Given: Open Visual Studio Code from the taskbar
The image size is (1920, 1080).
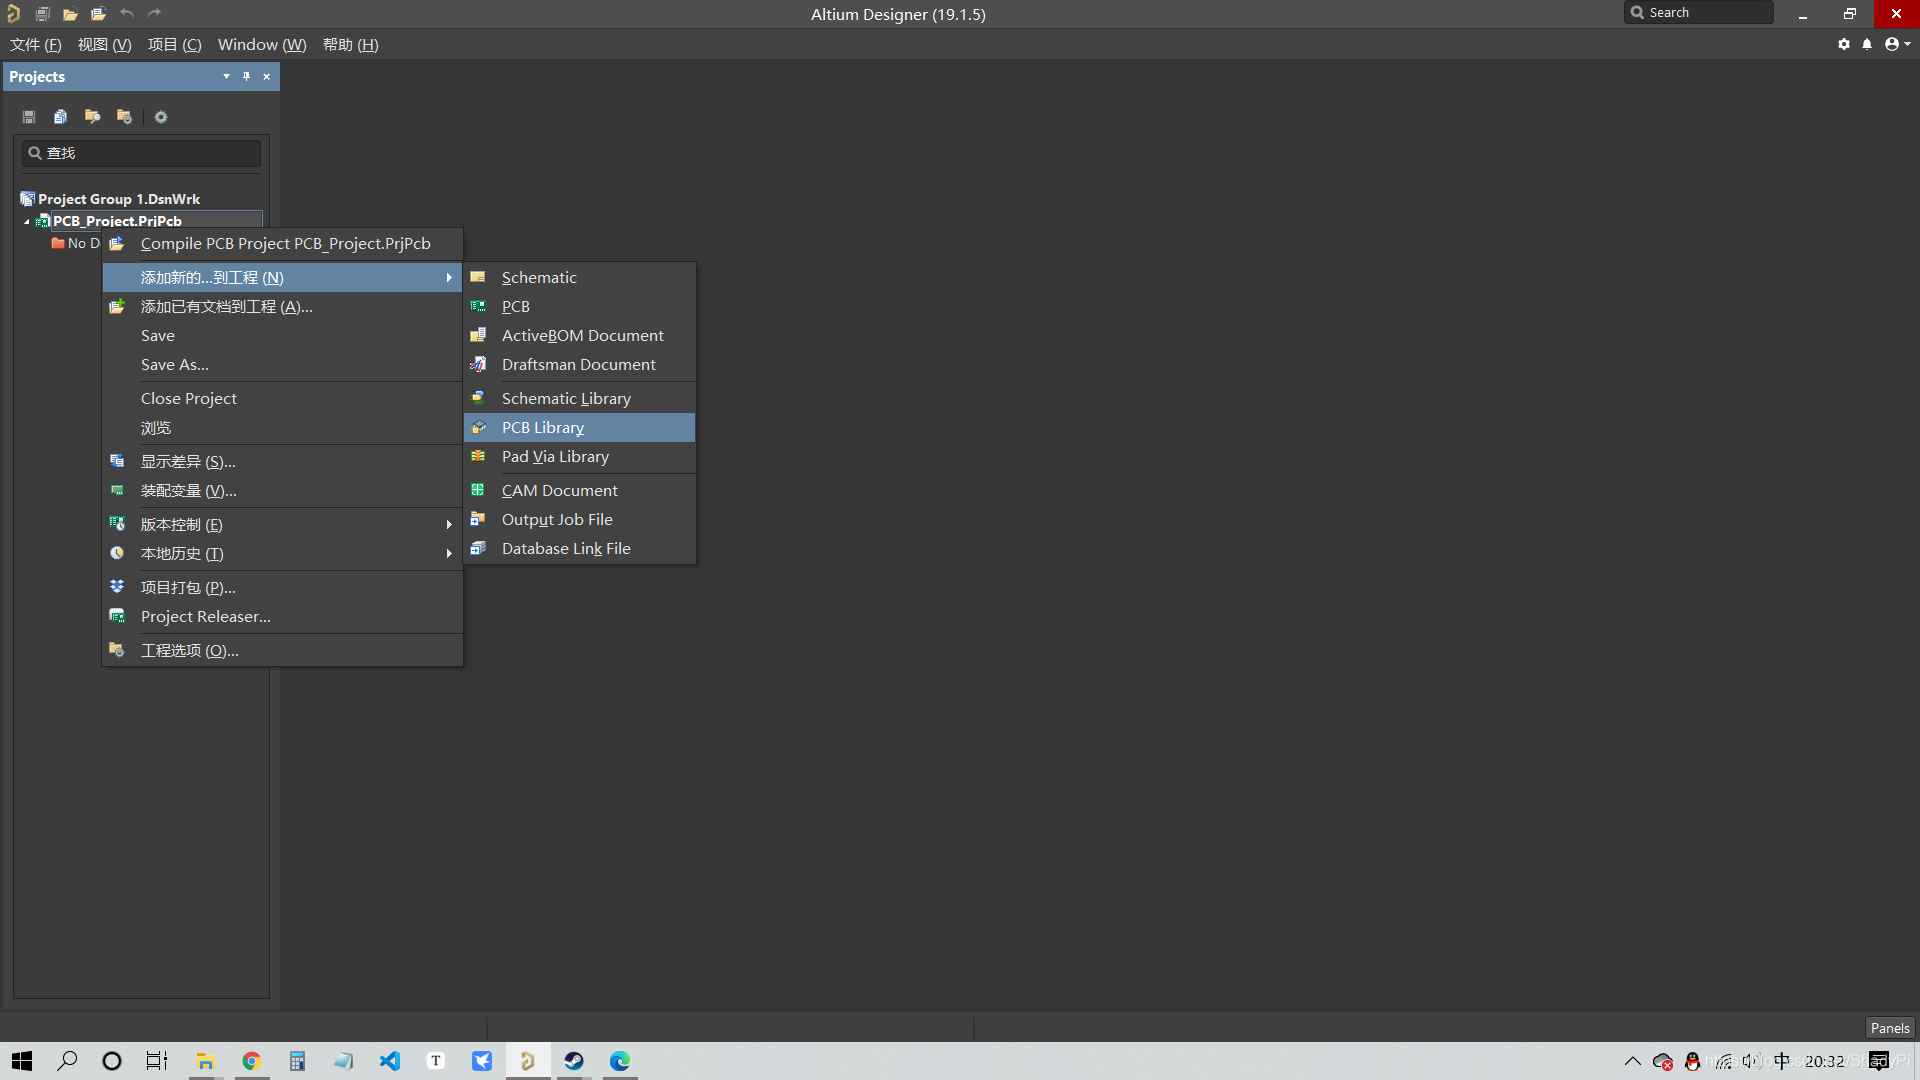Looking at the screenshot, I should pos(389,1061).
